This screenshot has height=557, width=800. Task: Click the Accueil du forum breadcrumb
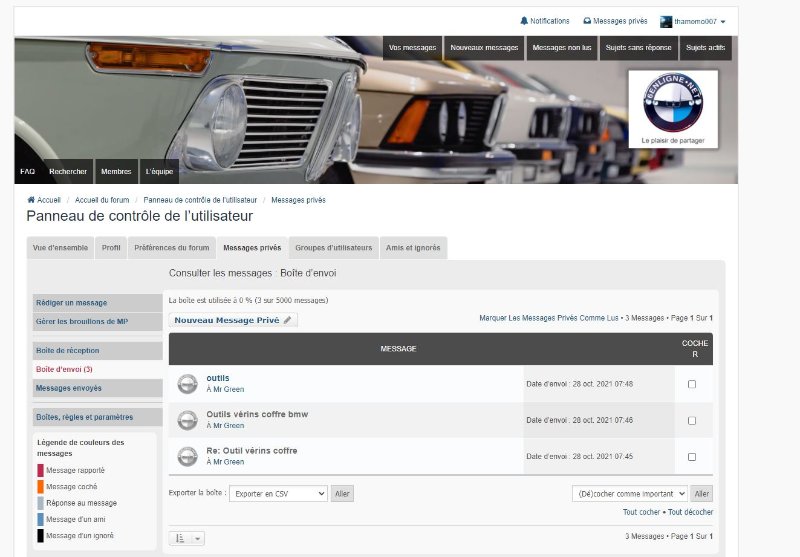click(102, 200)
